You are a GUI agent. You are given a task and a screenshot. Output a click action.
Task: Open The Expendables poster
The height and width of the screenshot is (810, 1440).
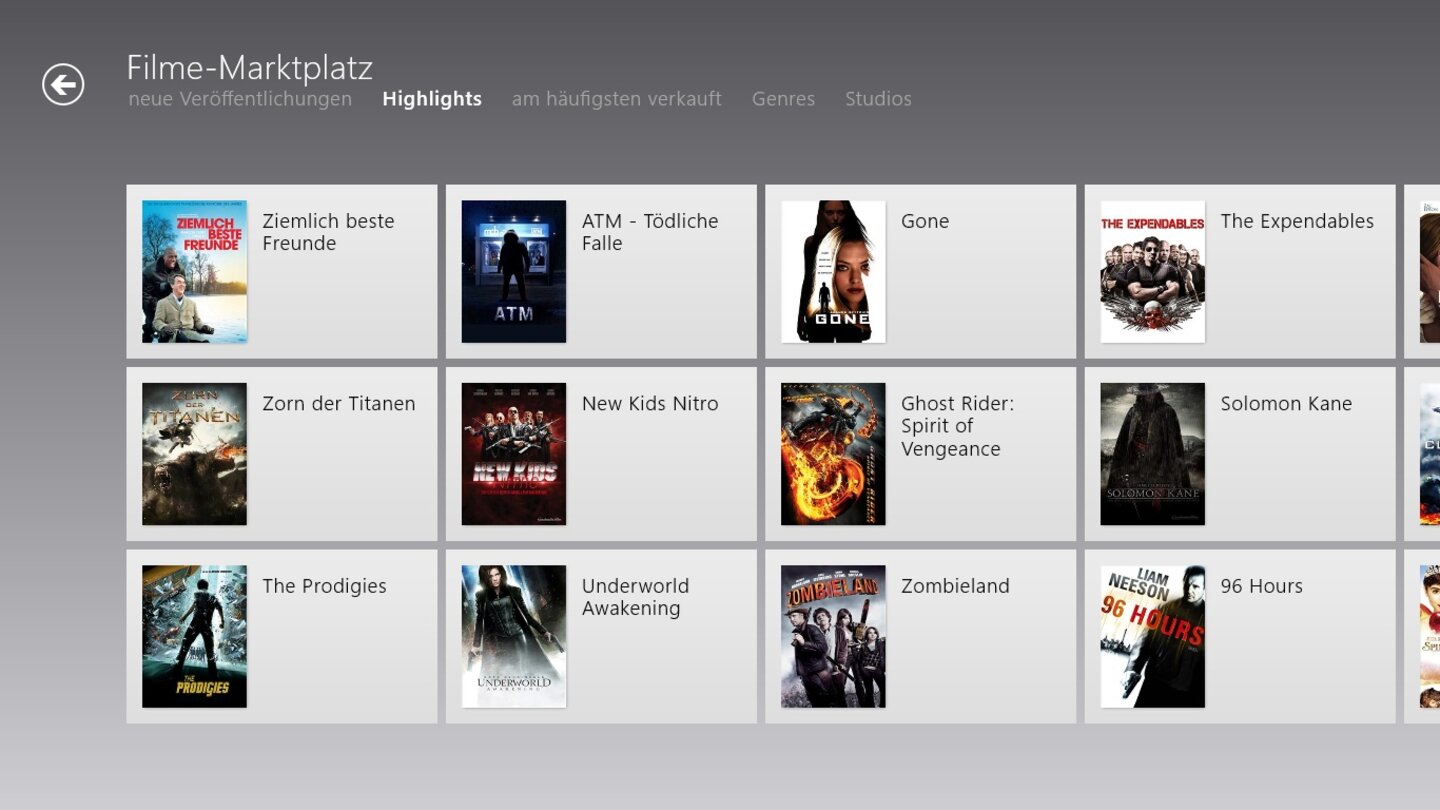pyautogui.click(x=1153, y=272)
